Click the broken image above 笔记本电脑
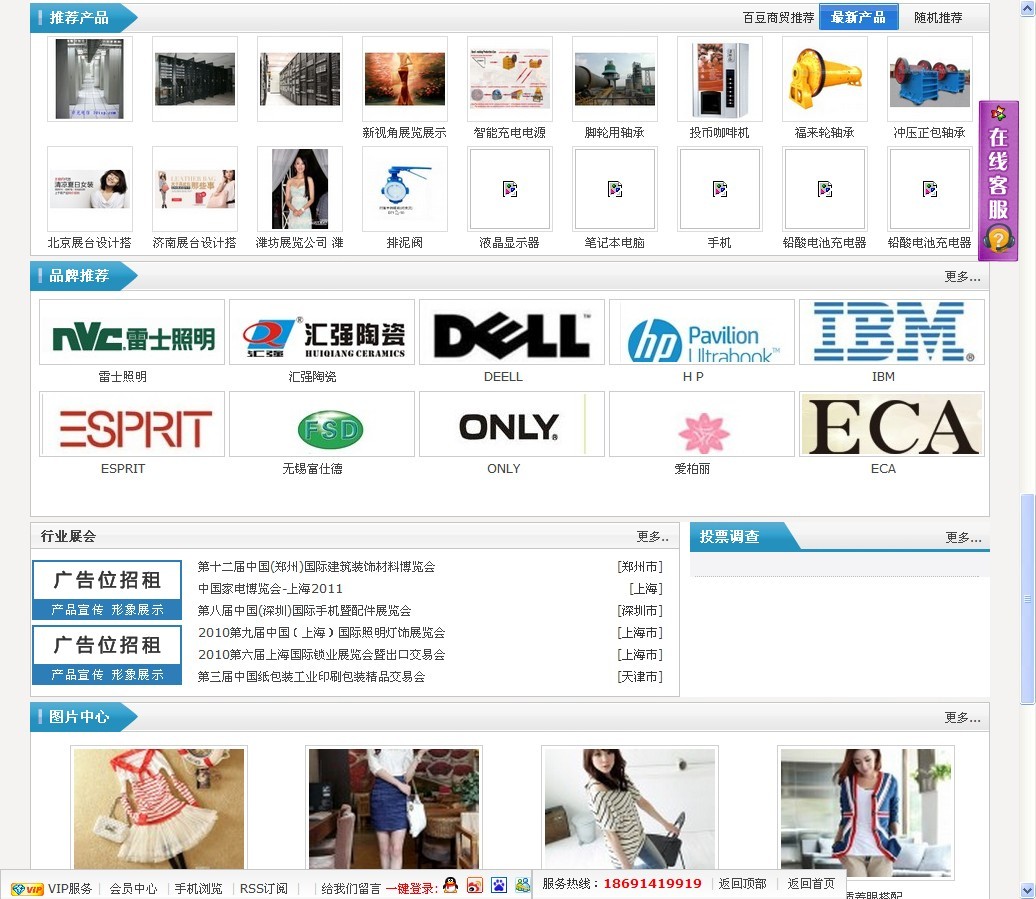 click(614, 189)
